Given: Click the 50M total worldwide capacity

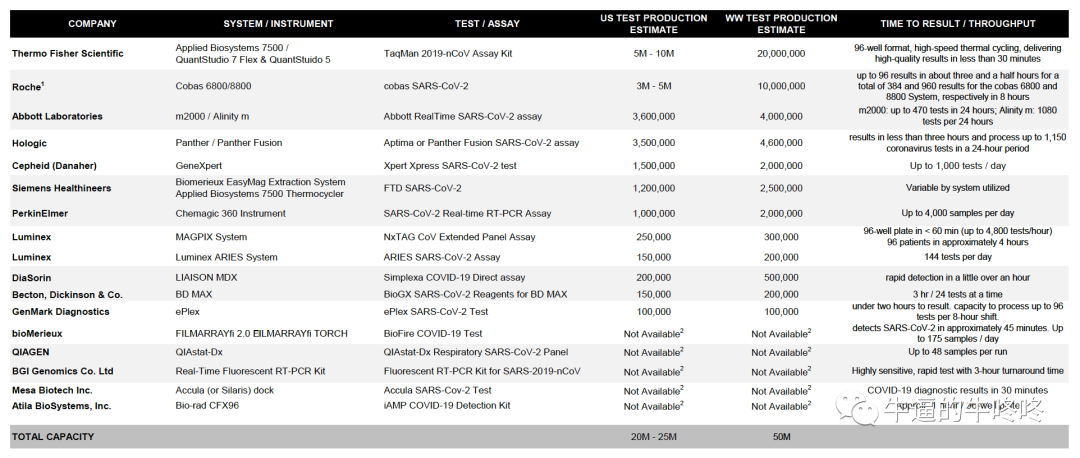Looking at the screenshot, I should pos(781,437).
